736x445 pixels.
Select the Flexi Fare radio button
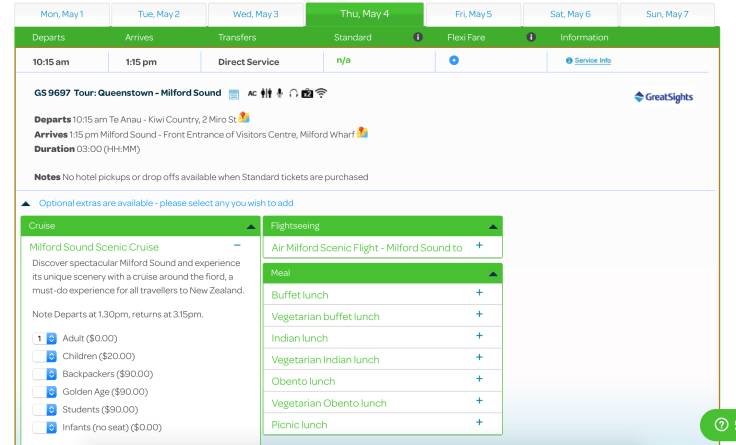(x=454, y=61)
